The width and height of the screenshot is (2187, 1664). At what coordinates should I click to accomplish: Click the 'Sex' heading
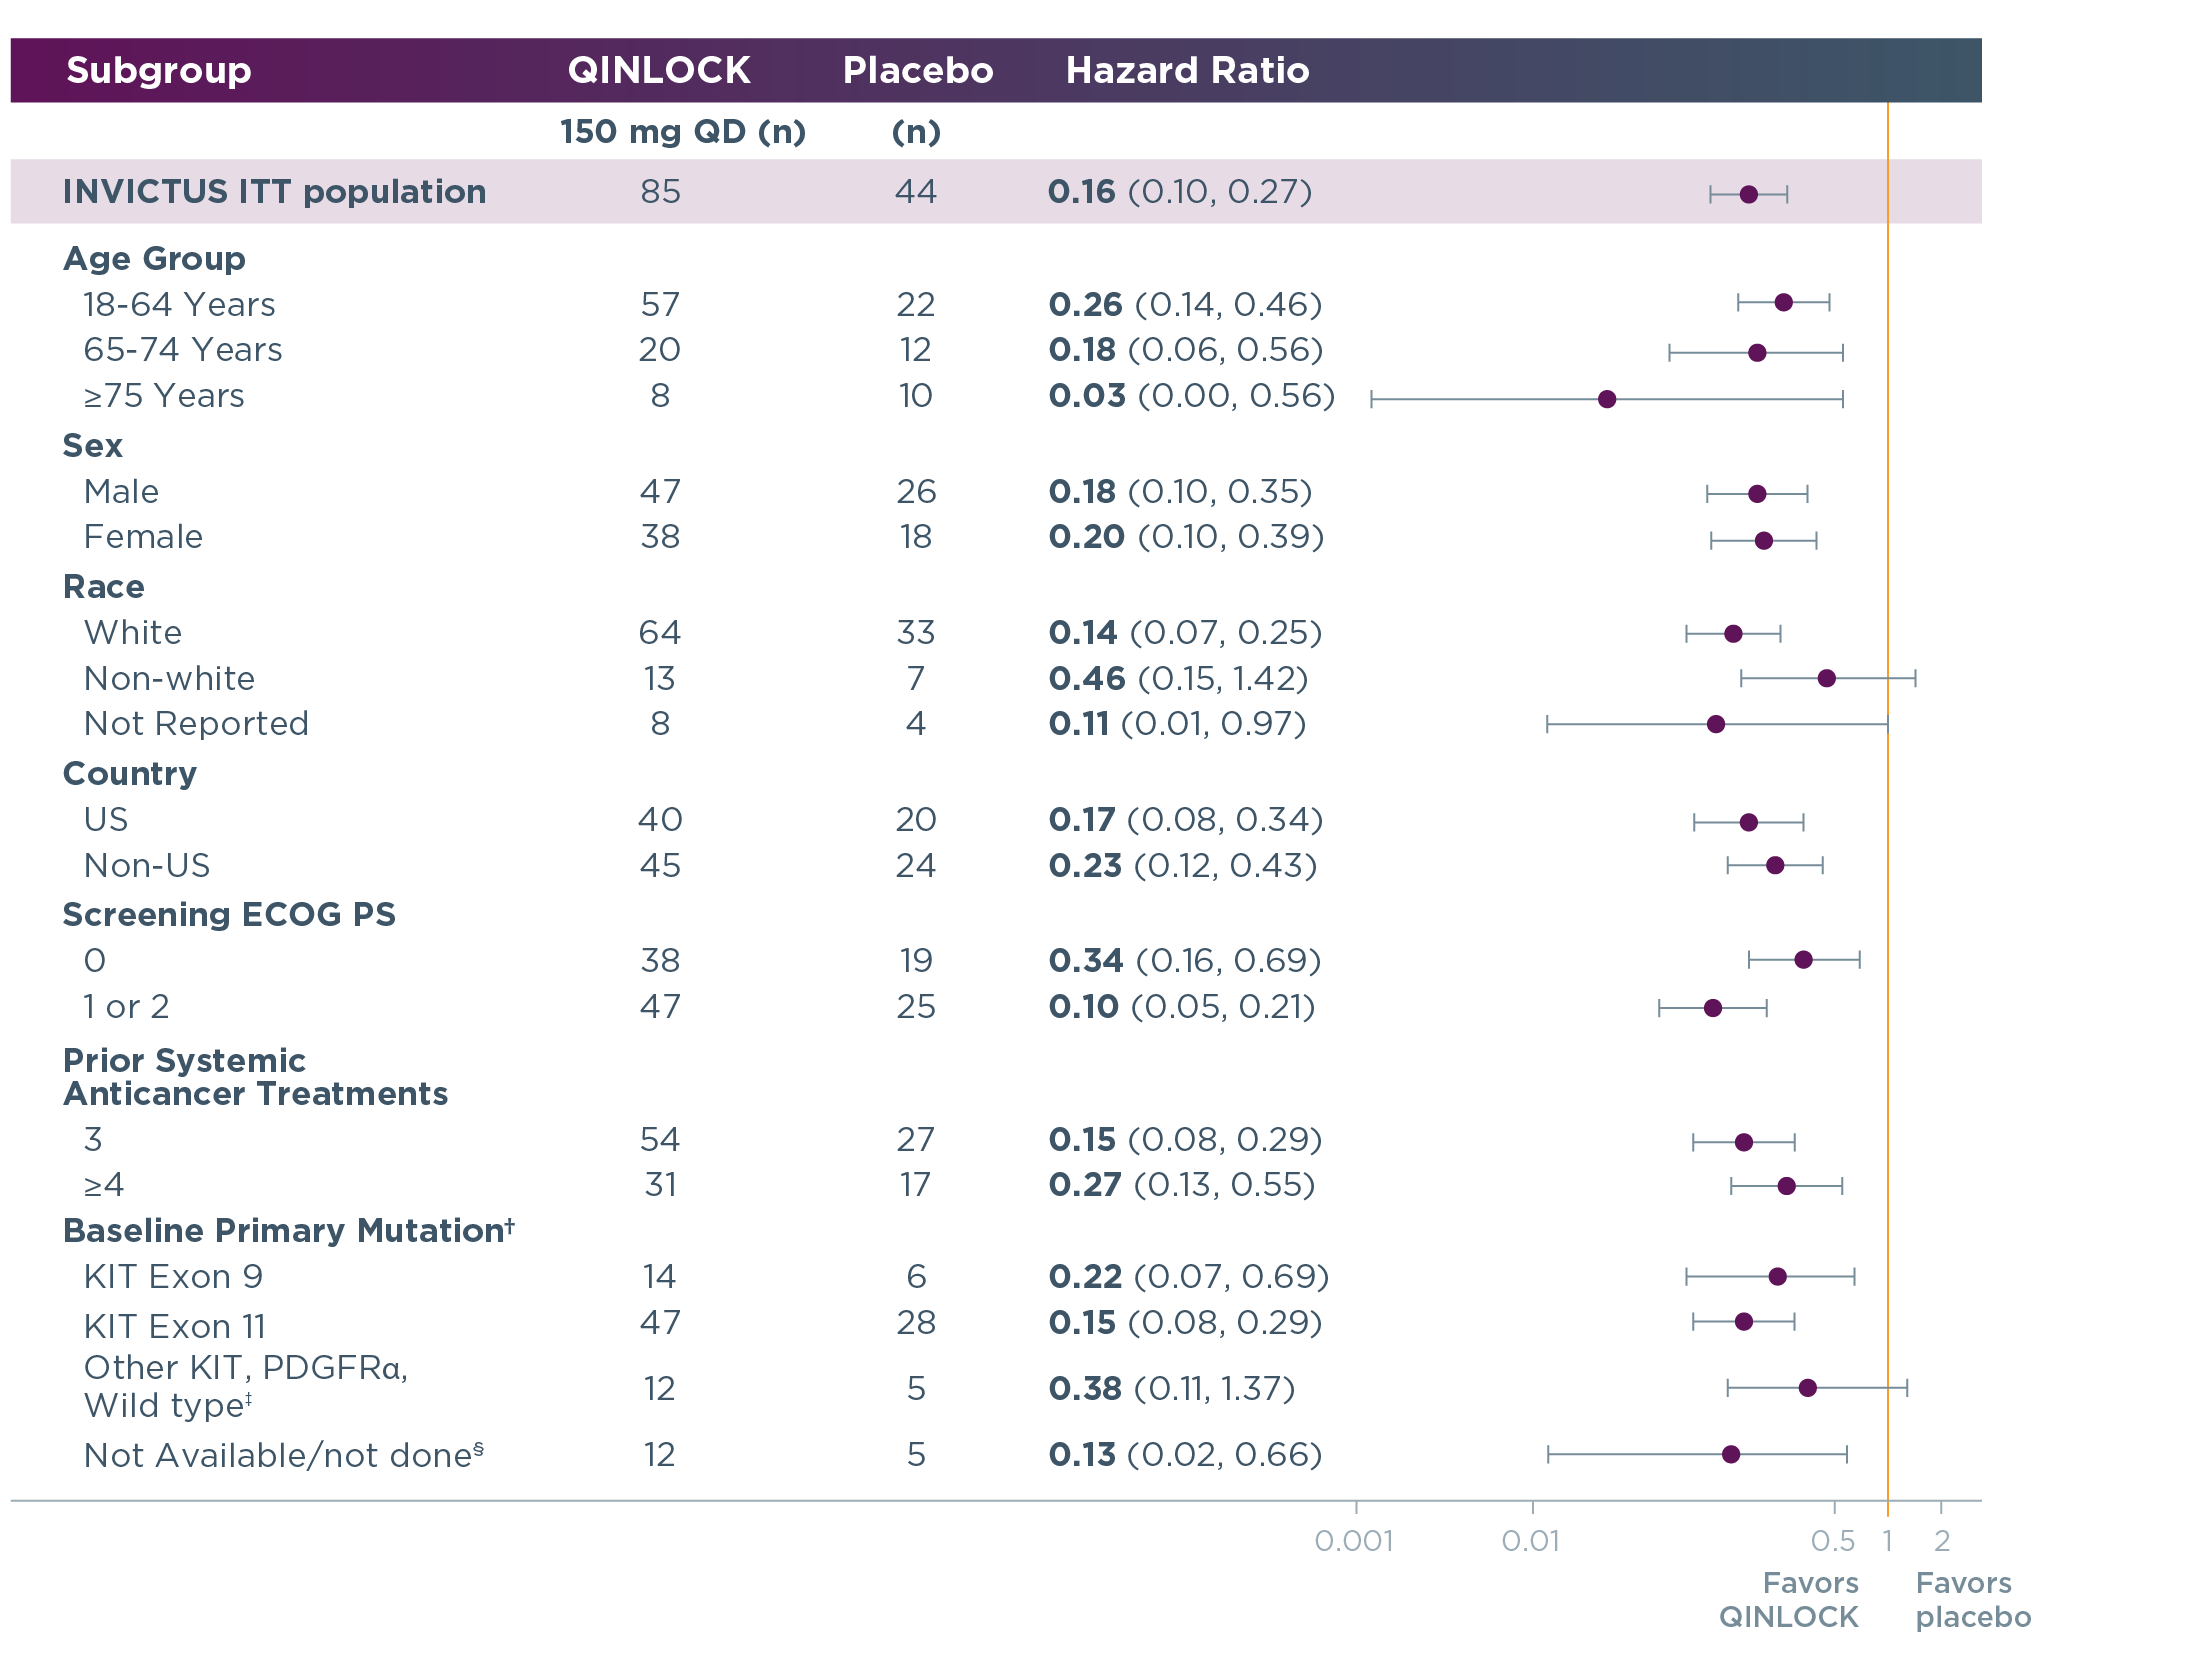pyautogui.click(x=93, y=445)
